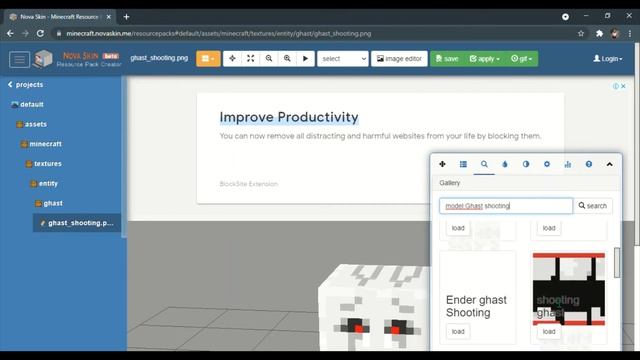Screen dimensions: 640x360
Task: Click the zoom out magnifier icon
Action: click(x=269, y=59)
